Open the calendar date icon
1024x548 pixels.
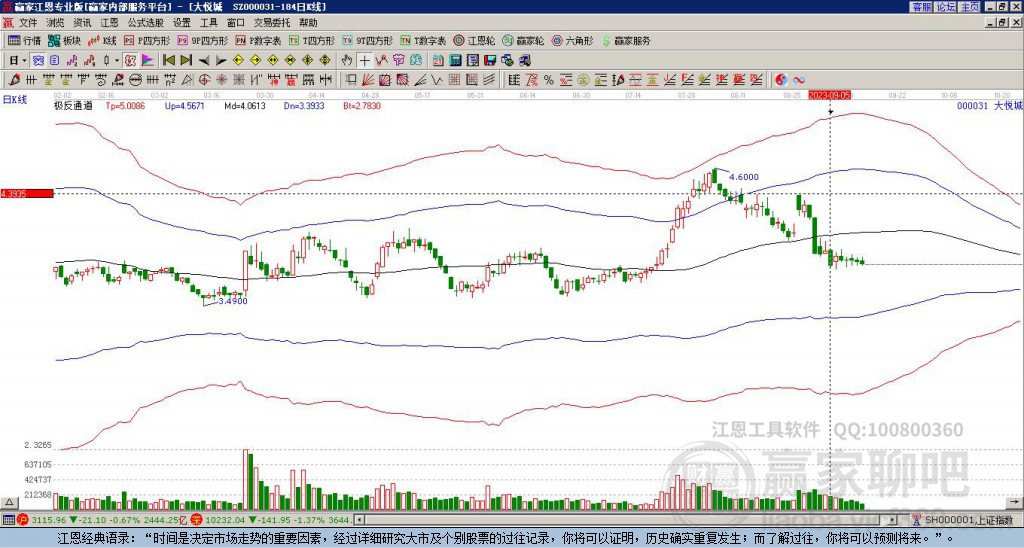438,61
